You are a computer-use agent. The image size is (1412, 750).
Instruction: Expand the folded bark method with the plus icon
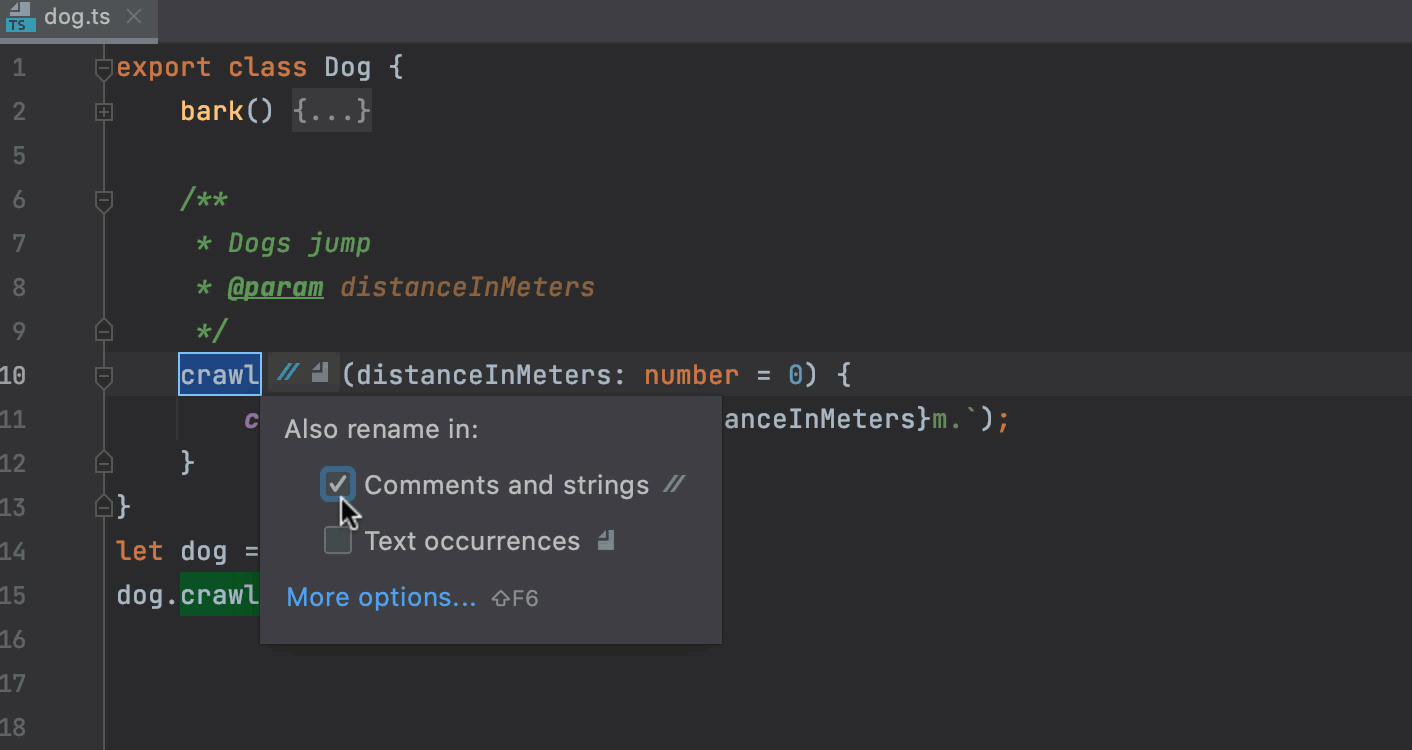tap(103, 111)
